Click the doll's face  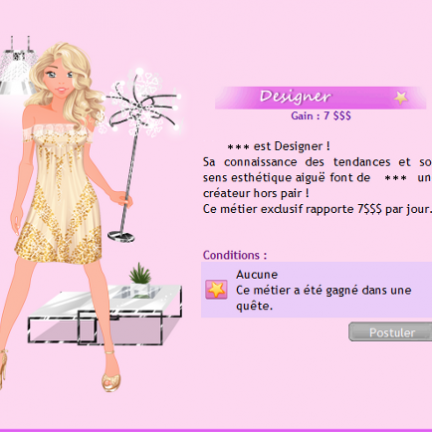58,80
